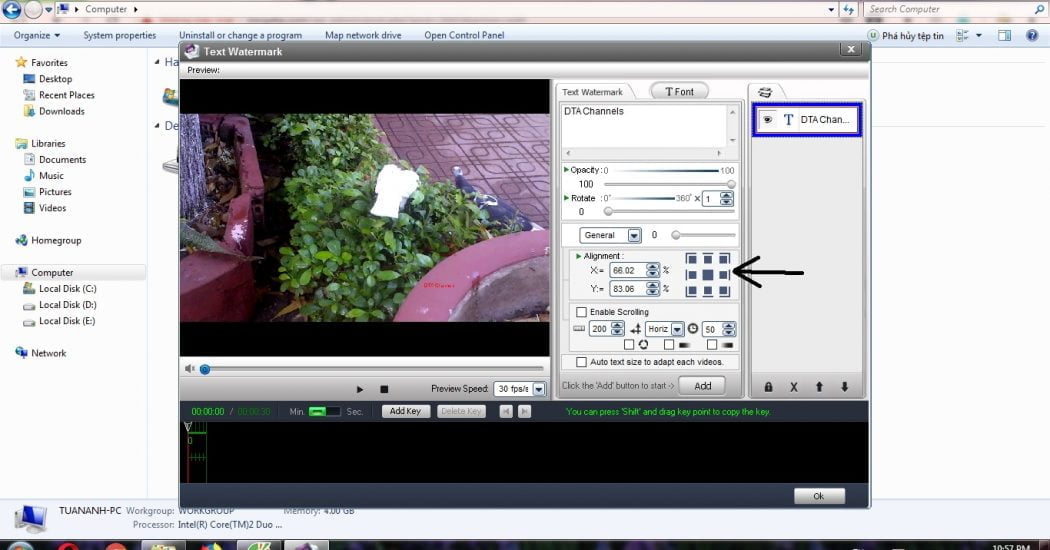This screenshot has height=550, width=1050.
Task: Move watermark layer down with arrow
Action: click(844, 387)
